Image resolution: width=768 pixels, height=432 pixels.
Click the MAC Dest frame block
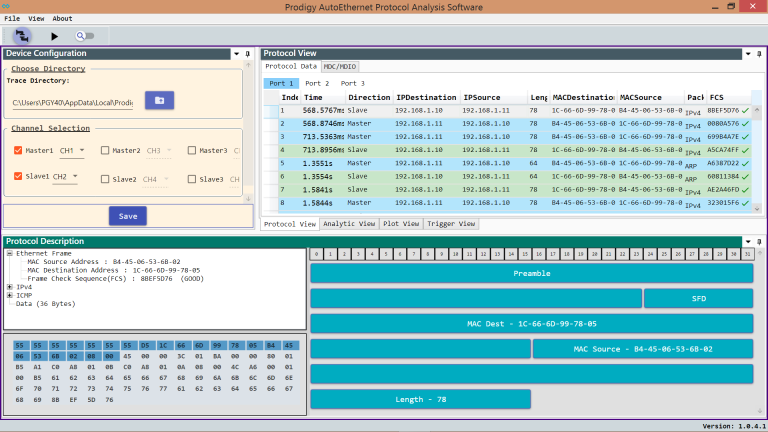531,324
